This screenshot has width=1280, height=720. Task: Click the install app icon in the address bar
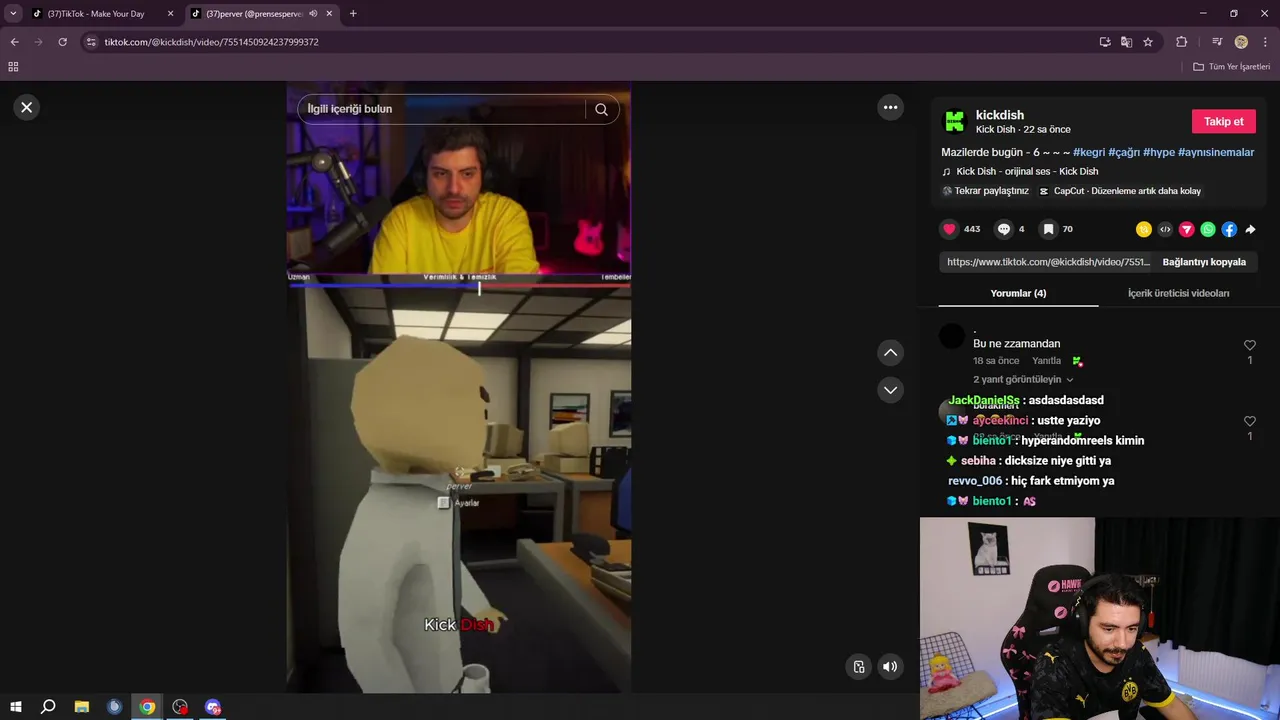tap(1105, 42)
